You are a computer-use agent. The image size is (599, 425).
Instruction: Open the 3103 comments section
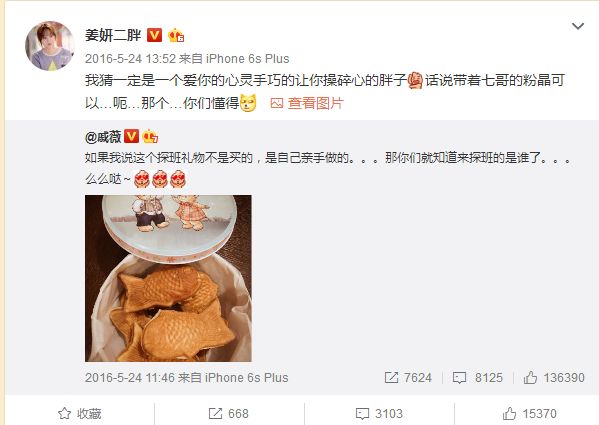tap(379, 414)
